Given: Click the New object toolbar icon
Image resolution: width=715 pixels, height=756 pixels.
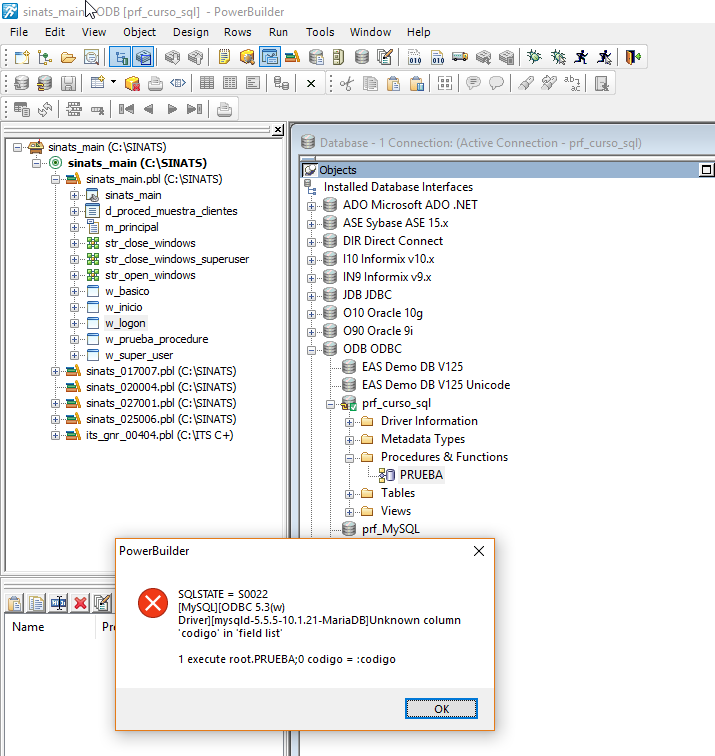Looking at the screenshot, I should coord(22,57).
